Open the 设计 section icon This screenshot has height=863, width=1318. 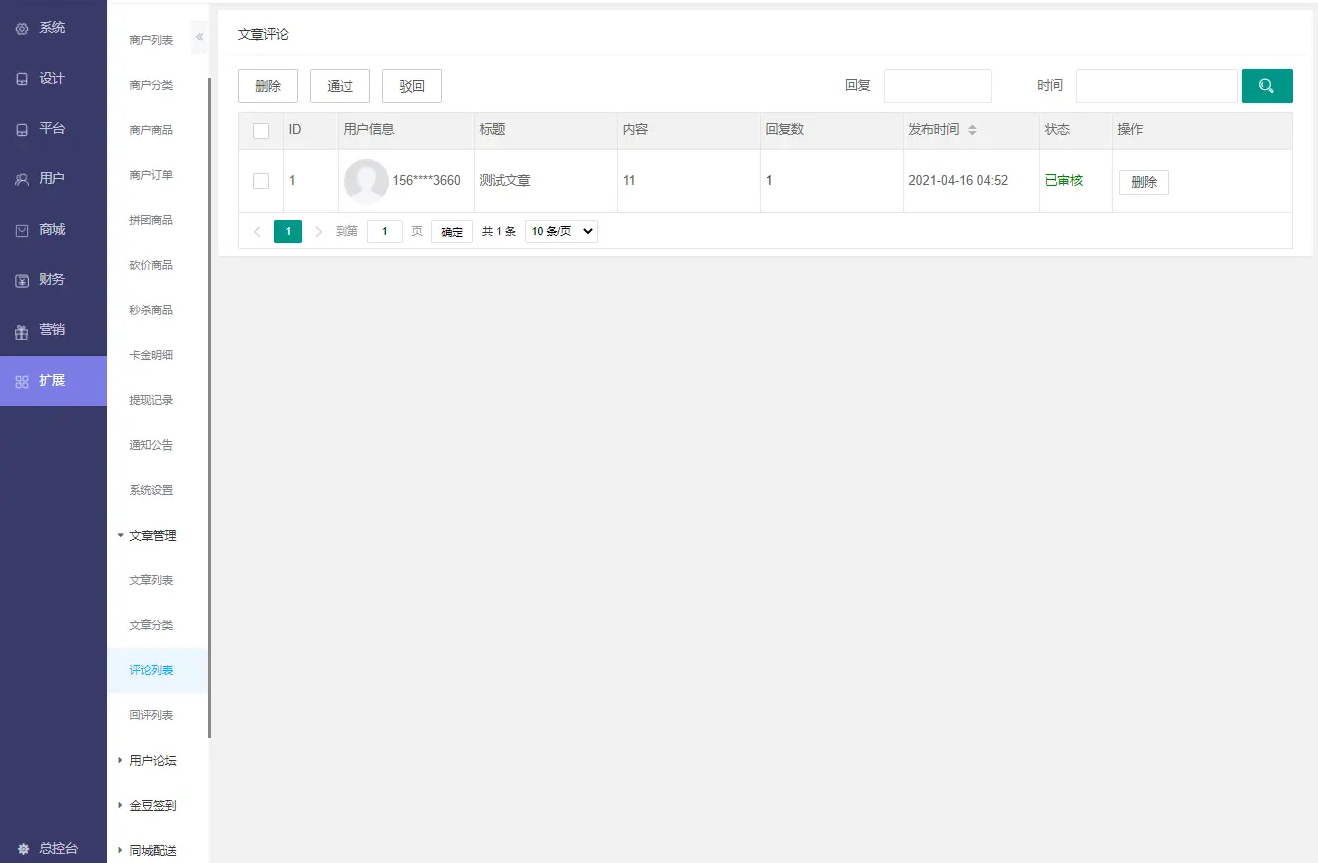tap(22, 79)
